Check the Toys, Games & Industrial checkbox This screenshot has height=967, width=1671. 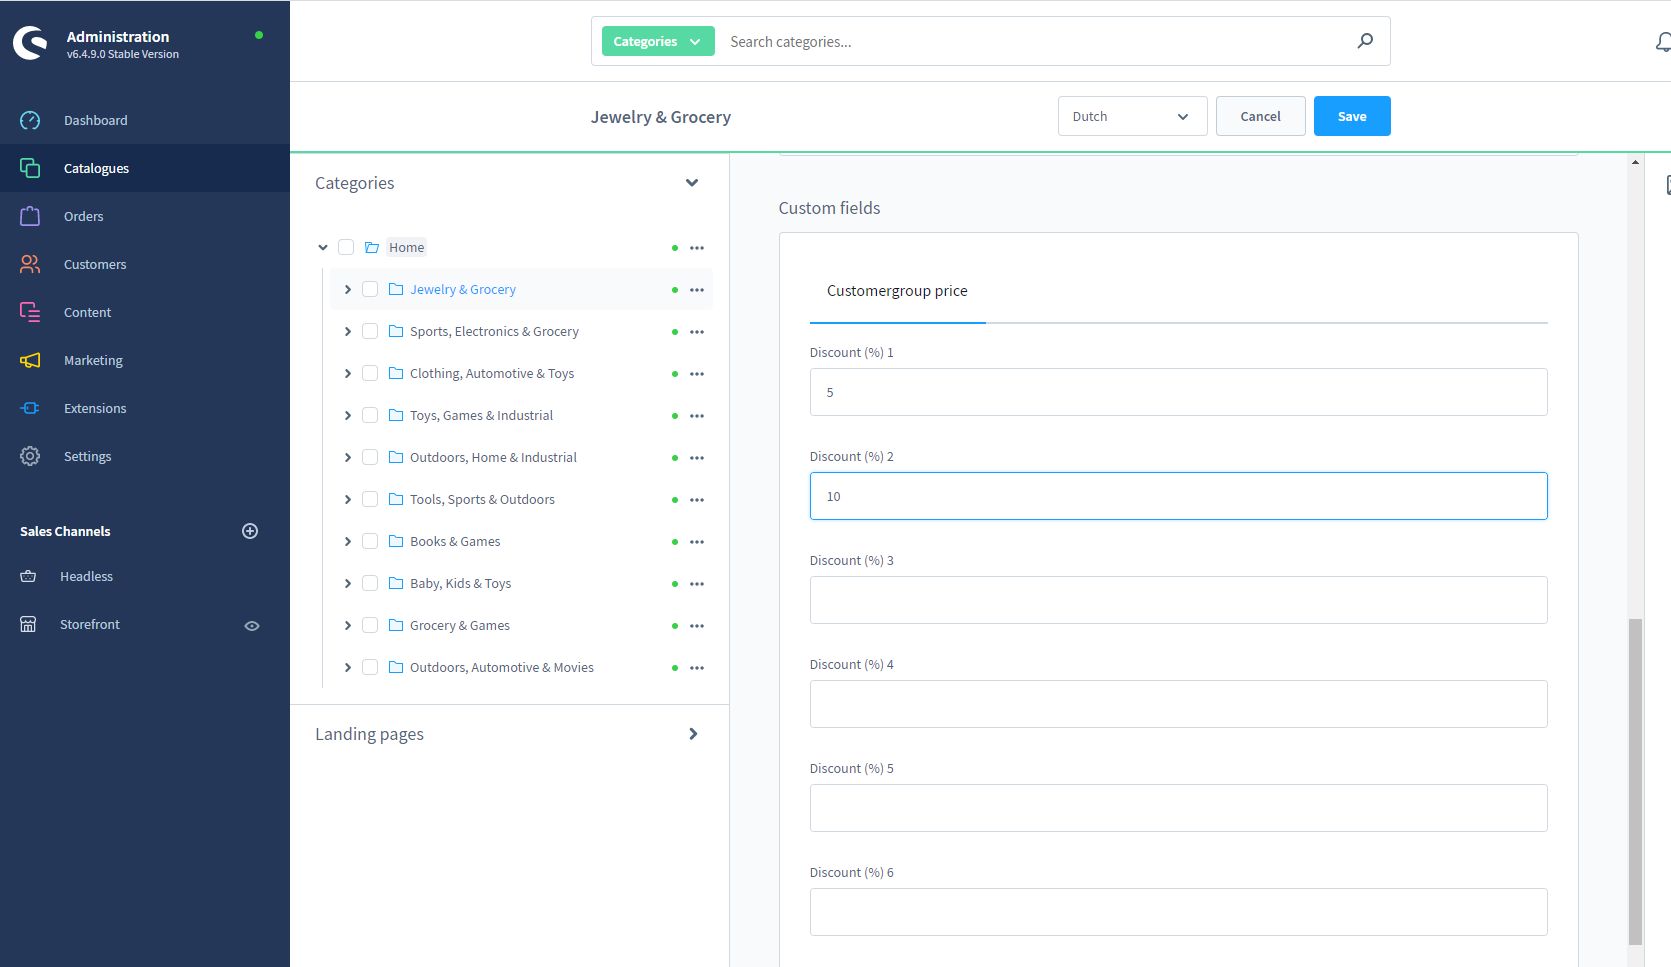(370, 415)
